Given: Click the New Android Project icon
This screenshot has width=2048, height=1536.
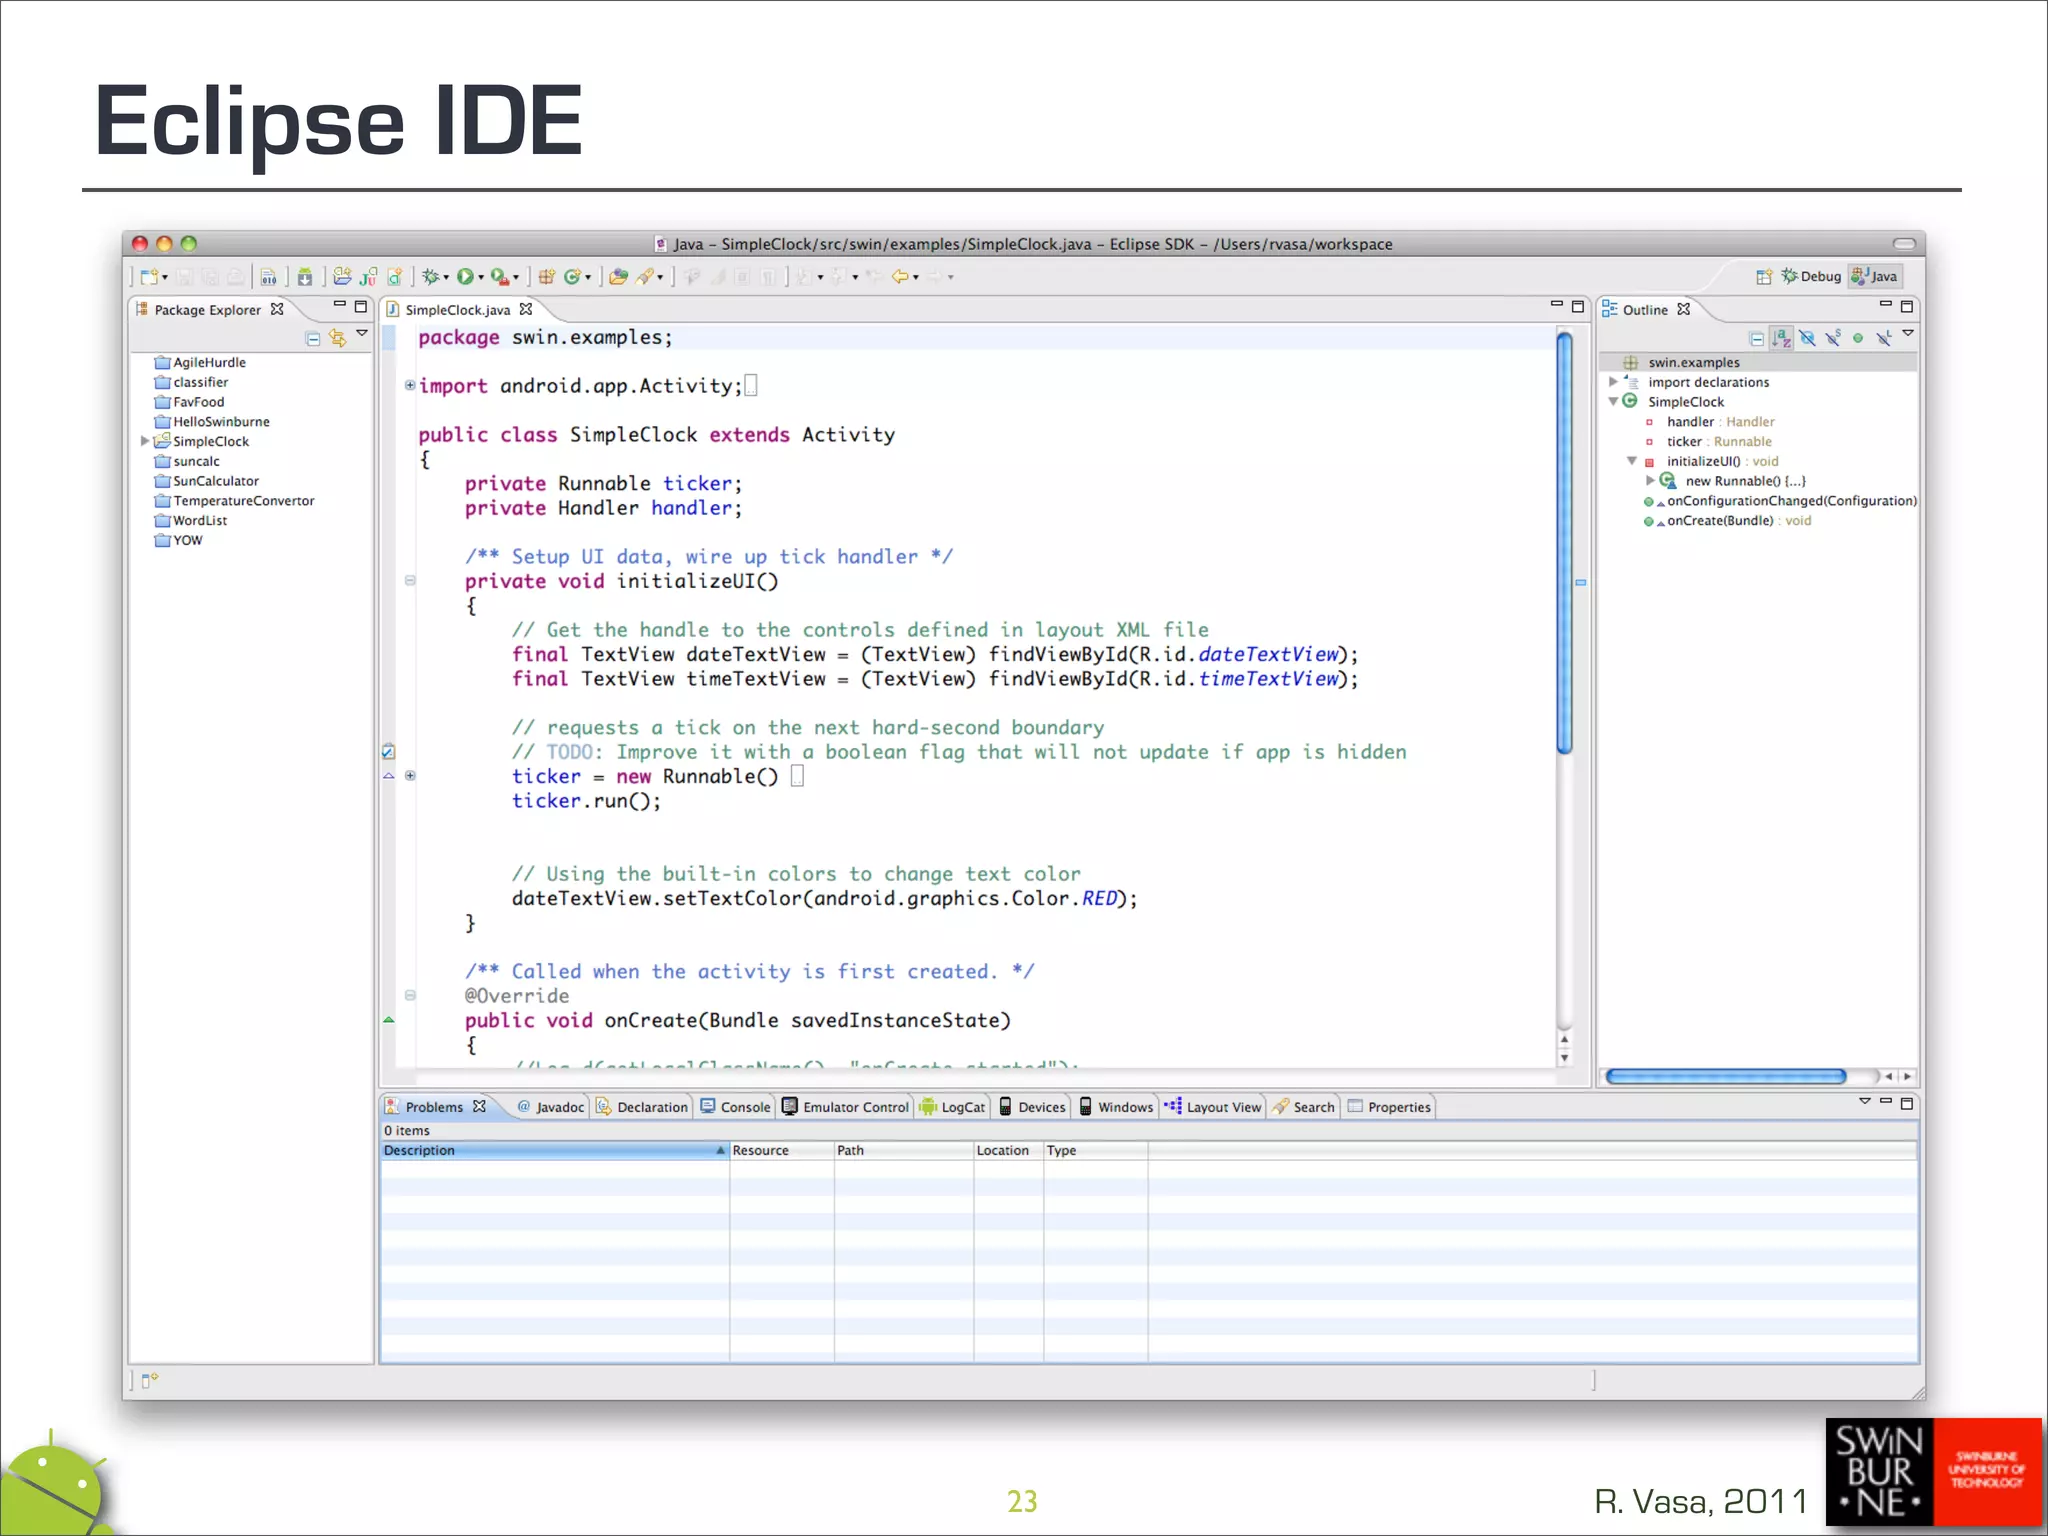Looking at the screenshot, I should pyautogui.click(x=342, y=276).
